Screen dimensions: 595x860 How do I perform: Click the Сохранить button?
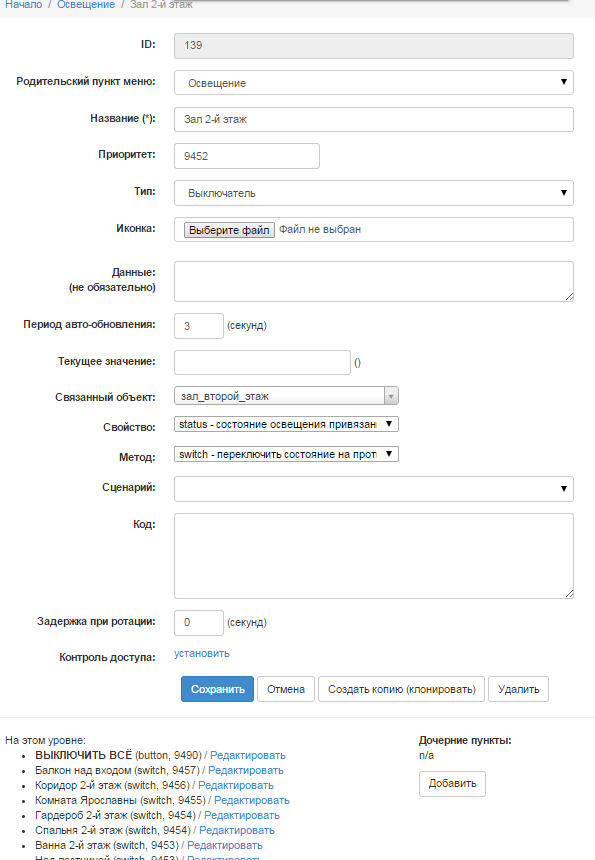tap(217, 689)
